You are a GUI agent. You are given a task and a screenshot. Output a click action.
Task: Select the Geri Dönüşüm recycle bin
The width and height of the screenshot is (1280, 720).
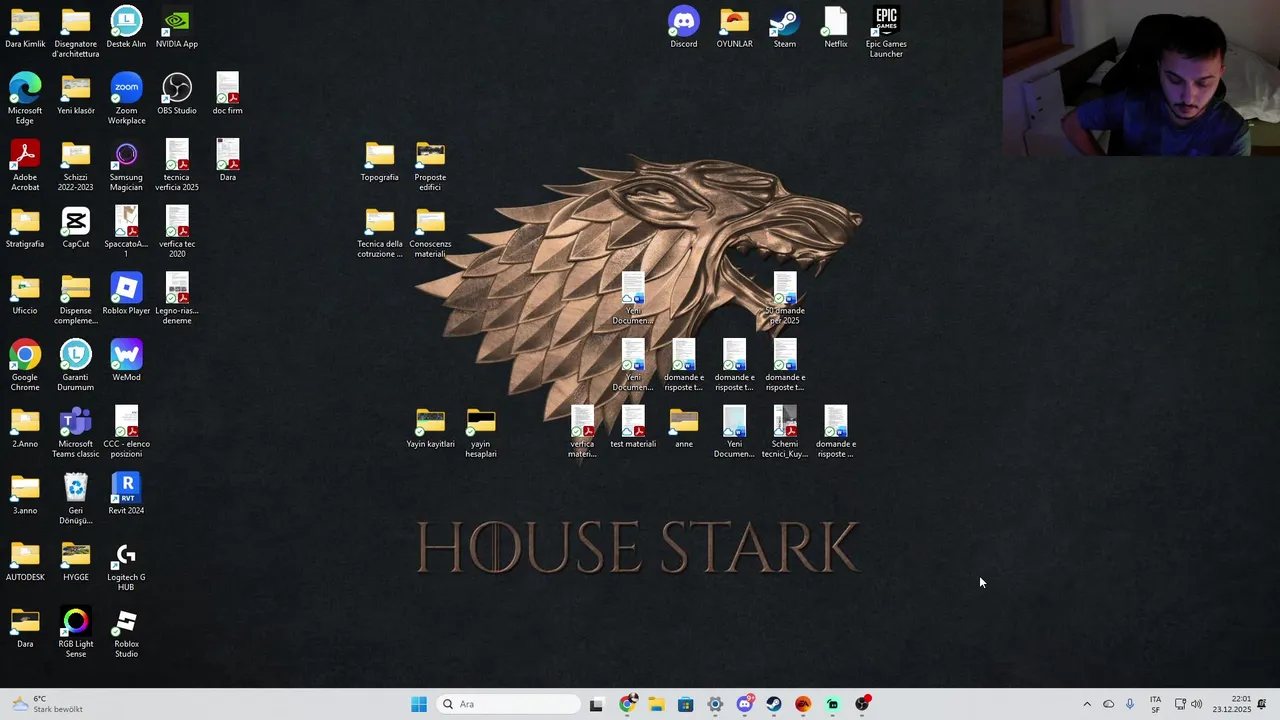tap(76, 498)
